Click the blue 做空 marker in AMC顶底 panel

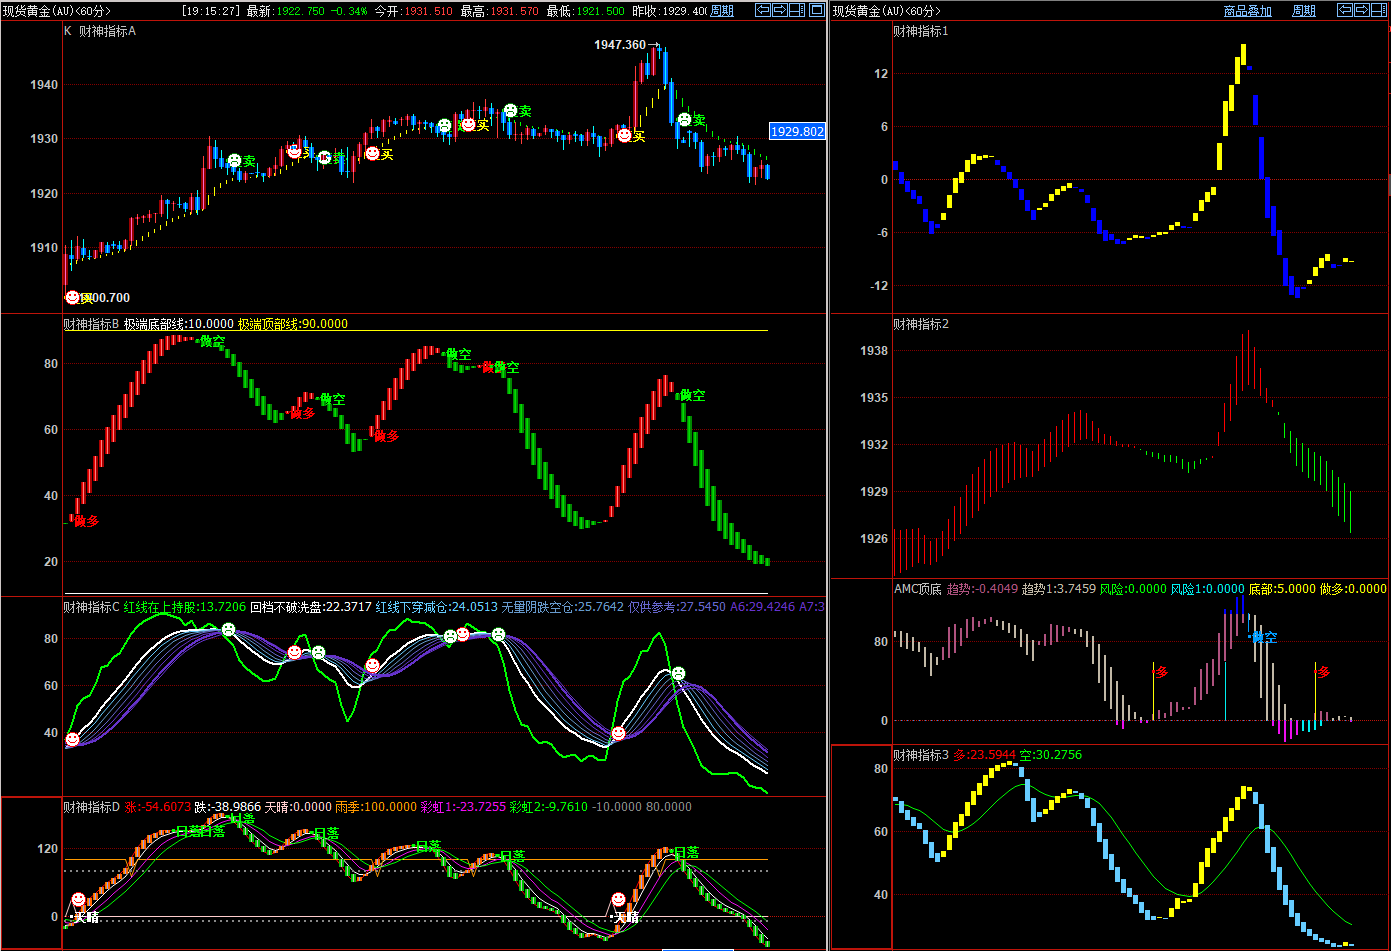pos(1263,637)
